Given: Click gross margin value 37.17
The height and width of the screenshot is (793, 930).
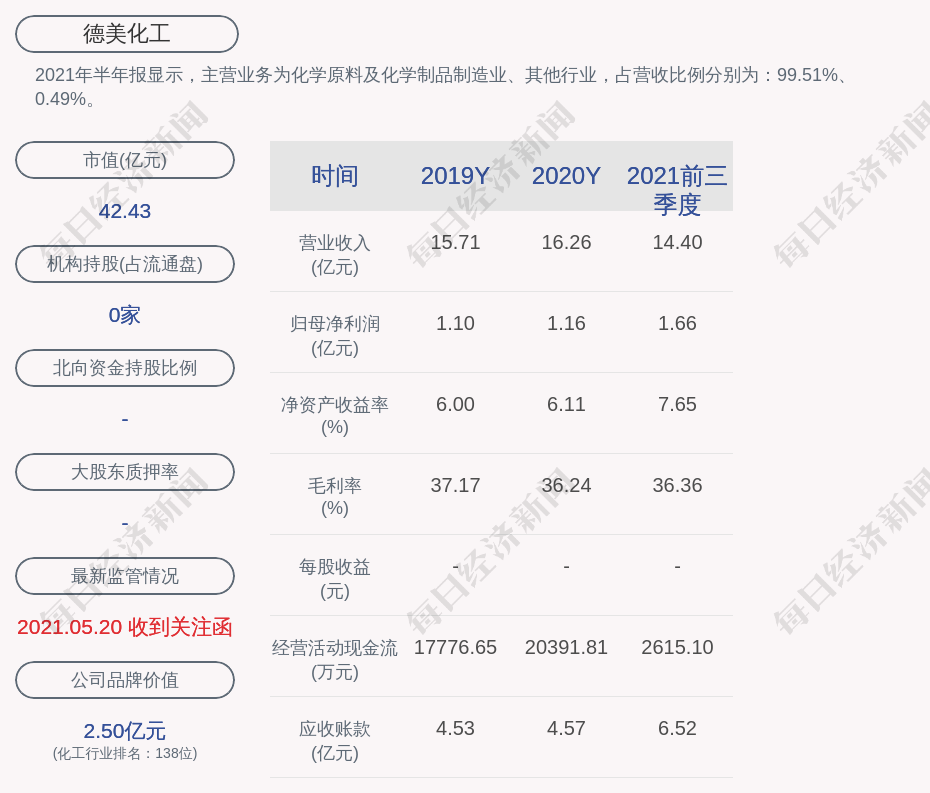Looking at the screenshot, I should coord(455,485).
